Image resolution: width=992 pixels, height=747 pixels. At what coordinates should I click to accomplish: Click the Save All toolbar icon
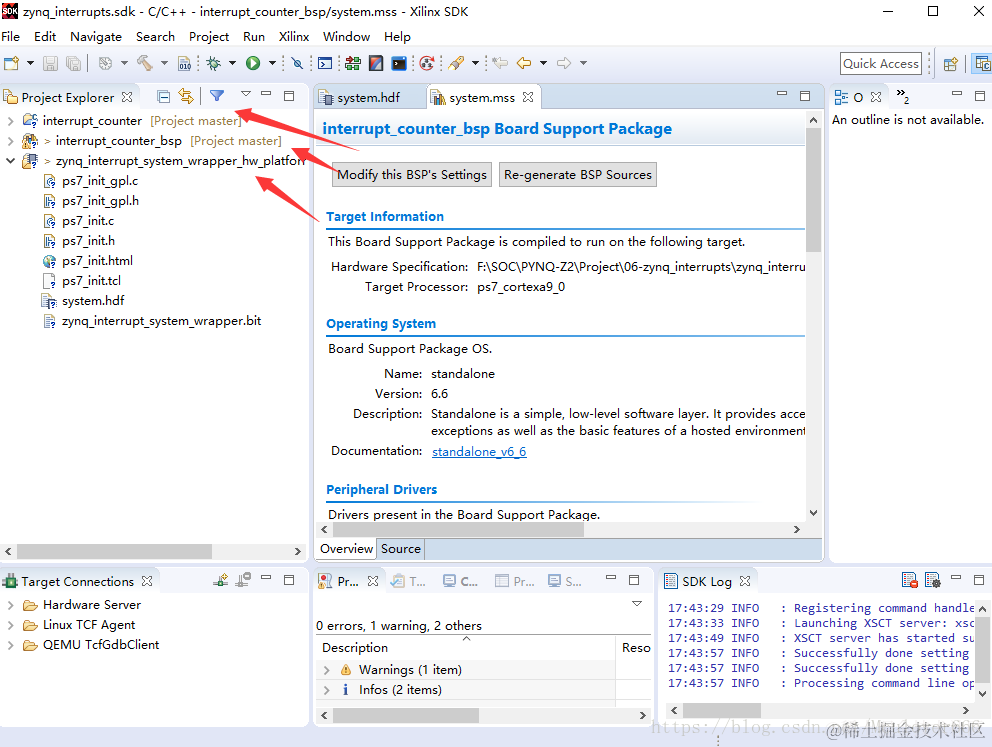(x=73, y=63)
